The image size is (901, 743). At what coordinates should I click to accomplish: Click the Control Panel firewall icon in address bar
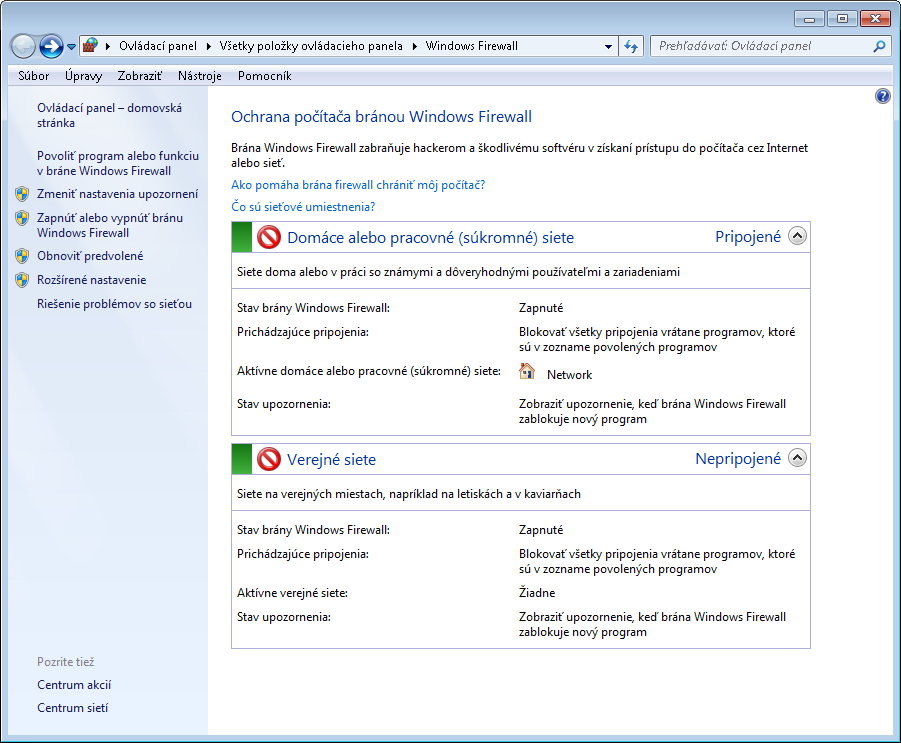point(90,45)
